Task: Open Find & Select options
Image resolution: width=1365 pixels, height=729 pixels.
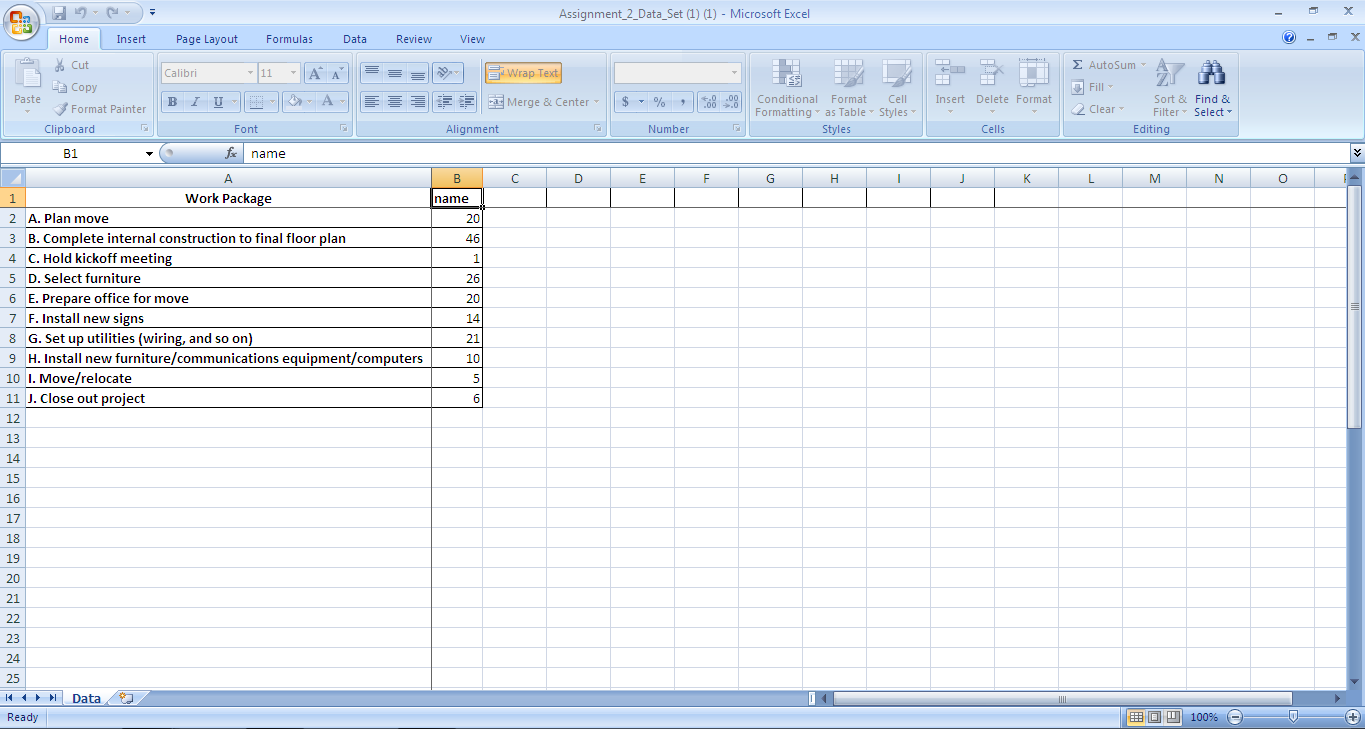Action: 1212,88
